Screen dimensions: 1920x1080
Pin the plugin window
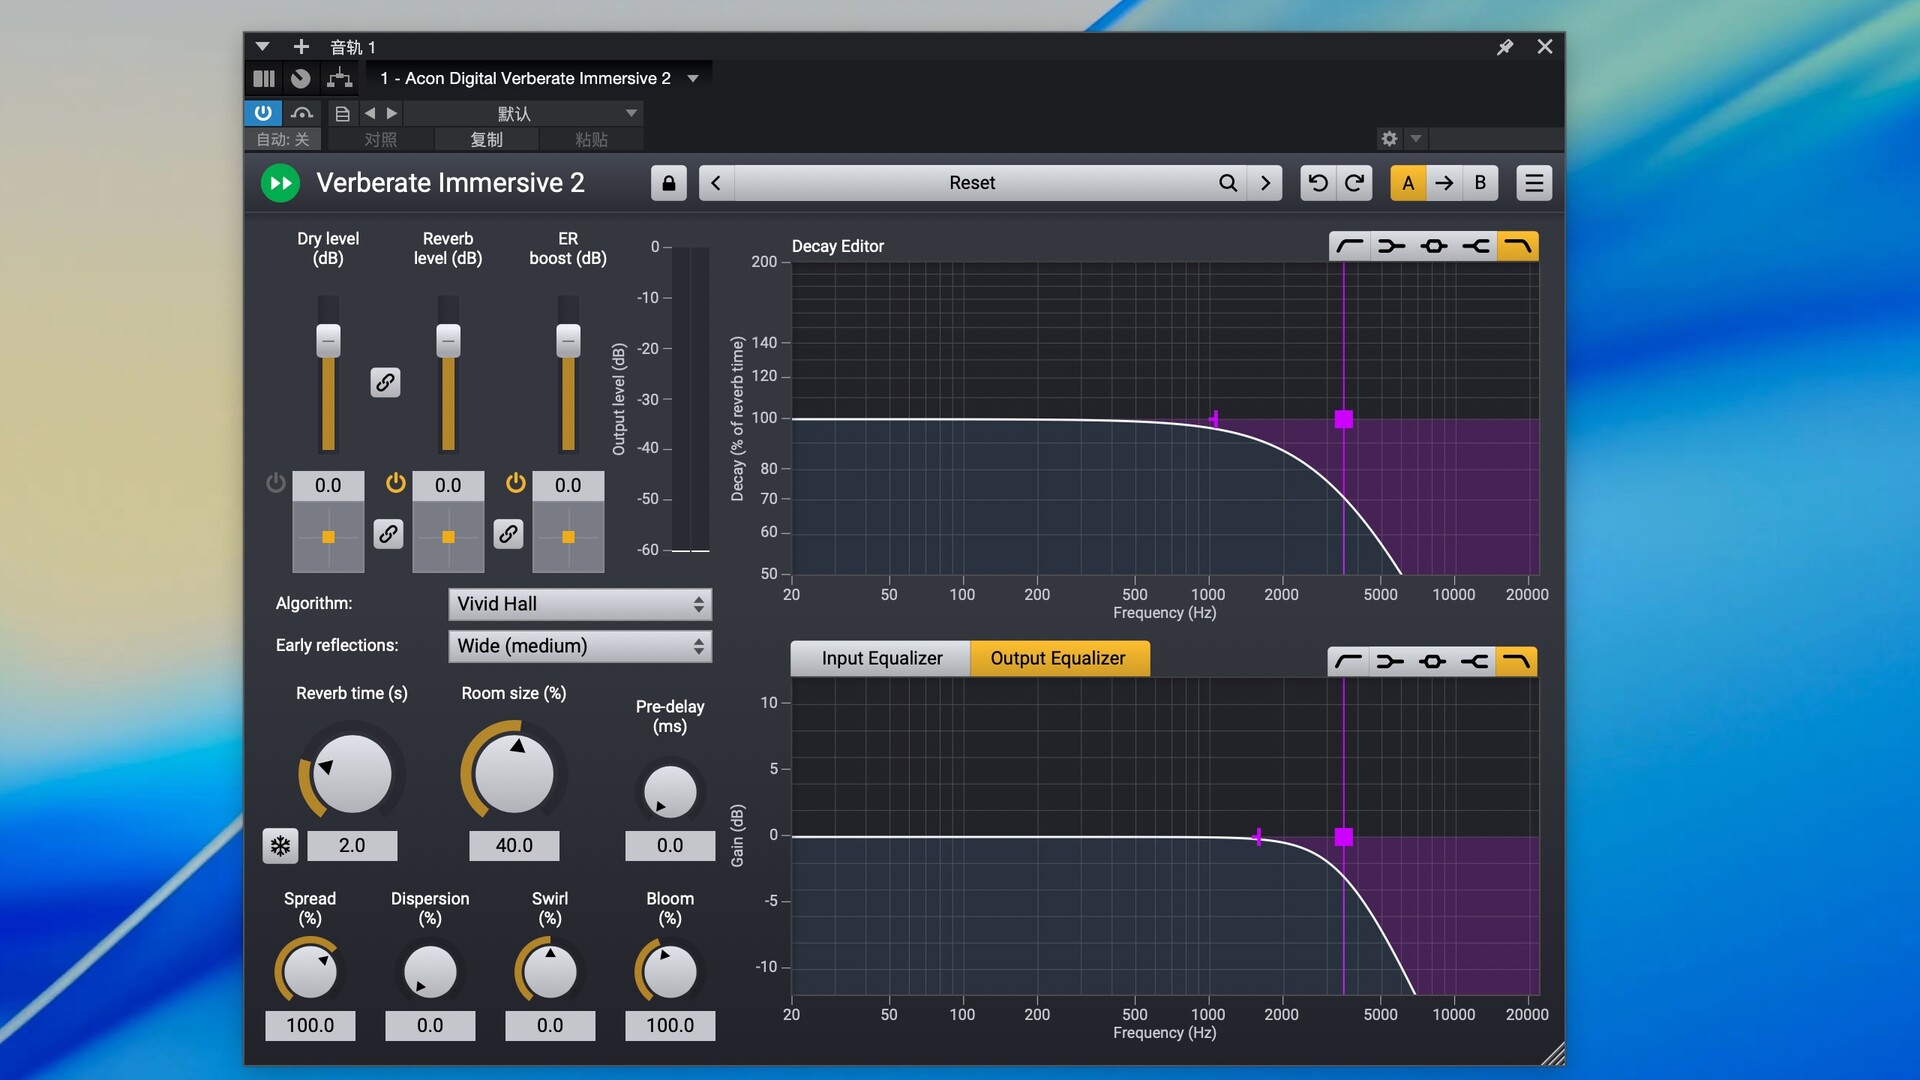[x=1505, y=47]
